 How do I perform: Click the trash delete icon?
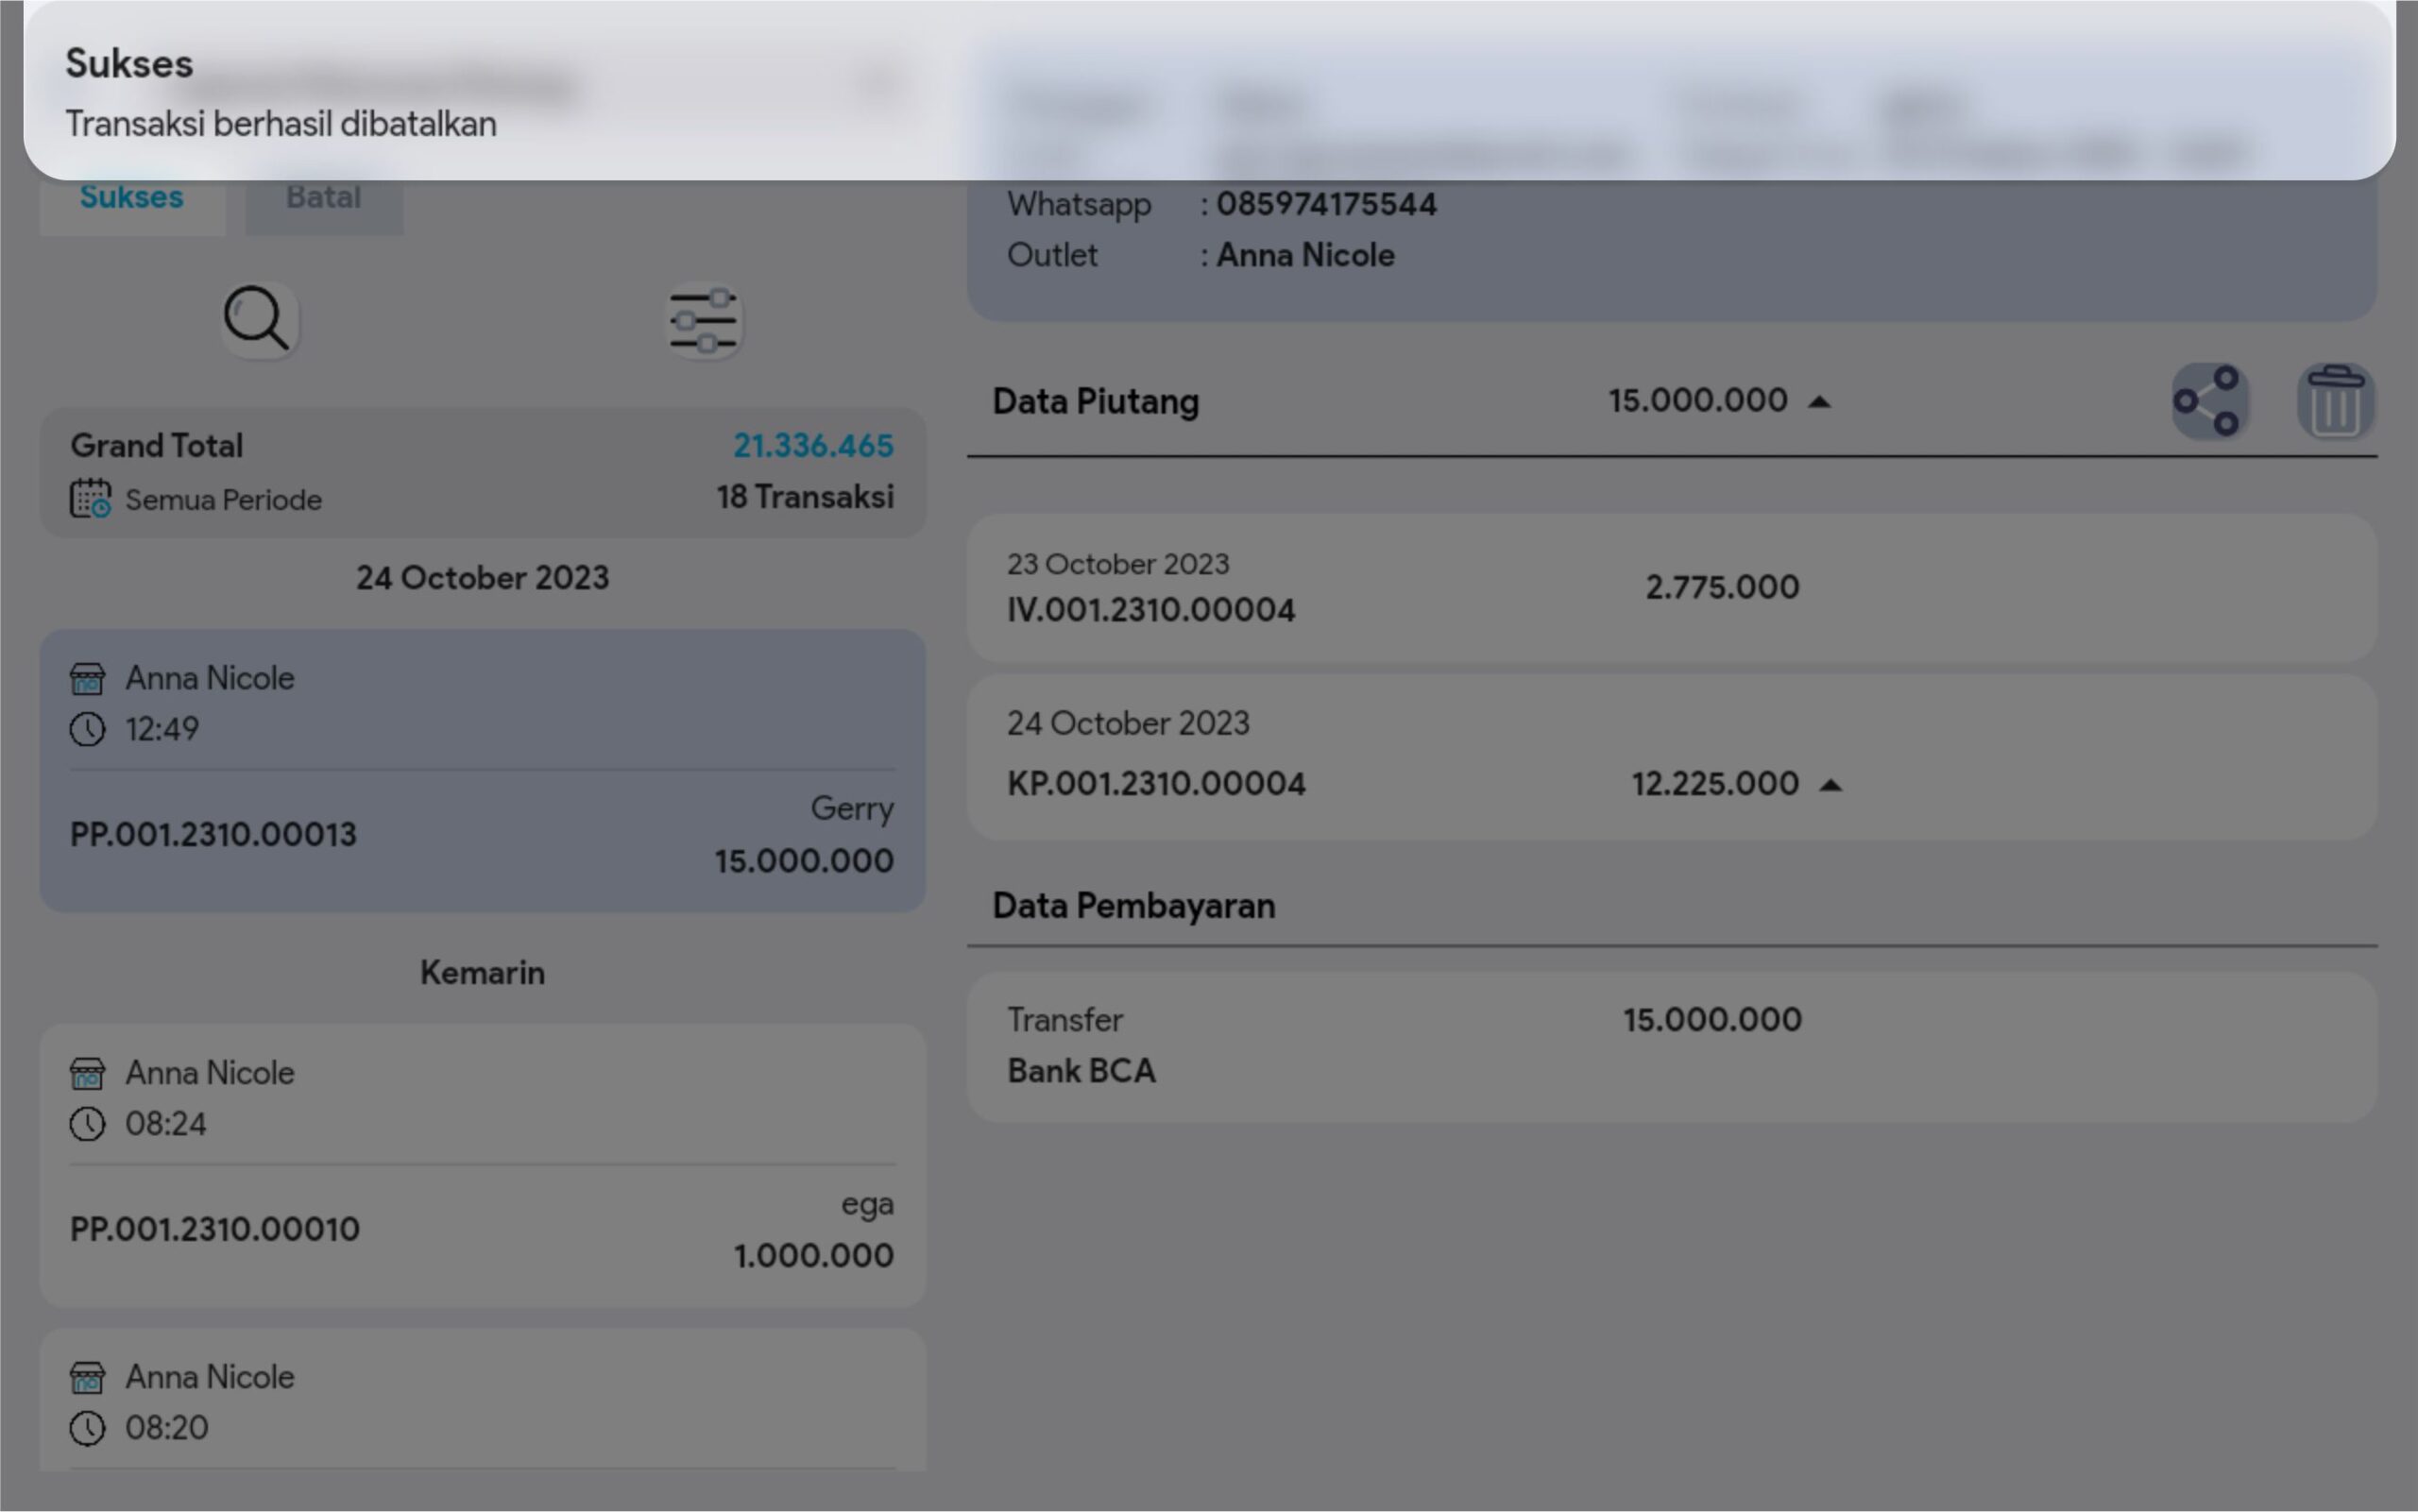click(2334, 401)
